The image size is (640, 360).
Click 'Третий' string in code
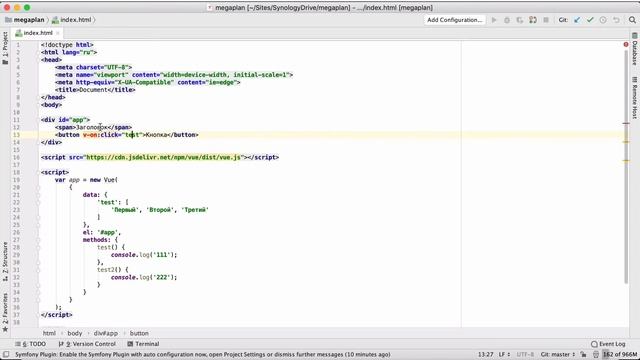click(195, 210)
